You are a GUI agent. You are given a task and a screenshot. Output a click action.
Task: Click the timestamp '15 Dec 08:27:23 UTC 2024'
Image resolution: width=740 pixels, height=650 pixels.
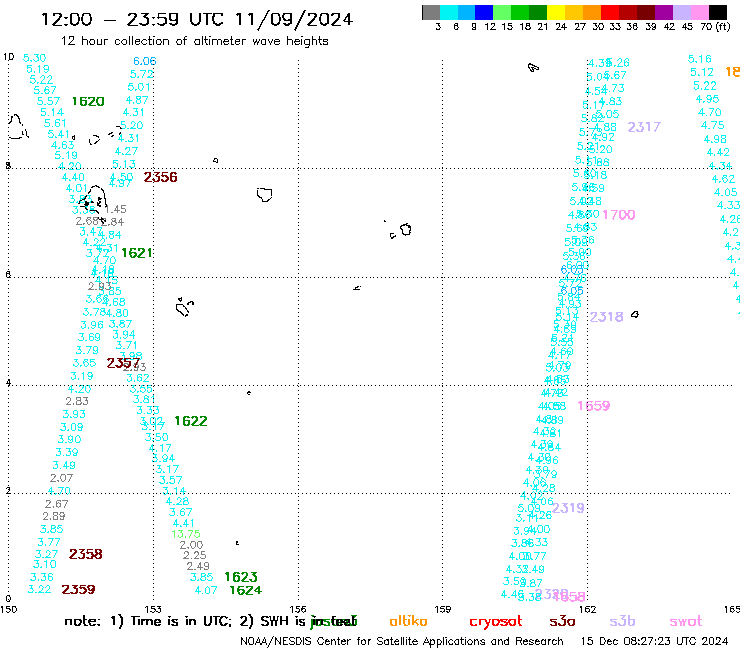(655, 642)
